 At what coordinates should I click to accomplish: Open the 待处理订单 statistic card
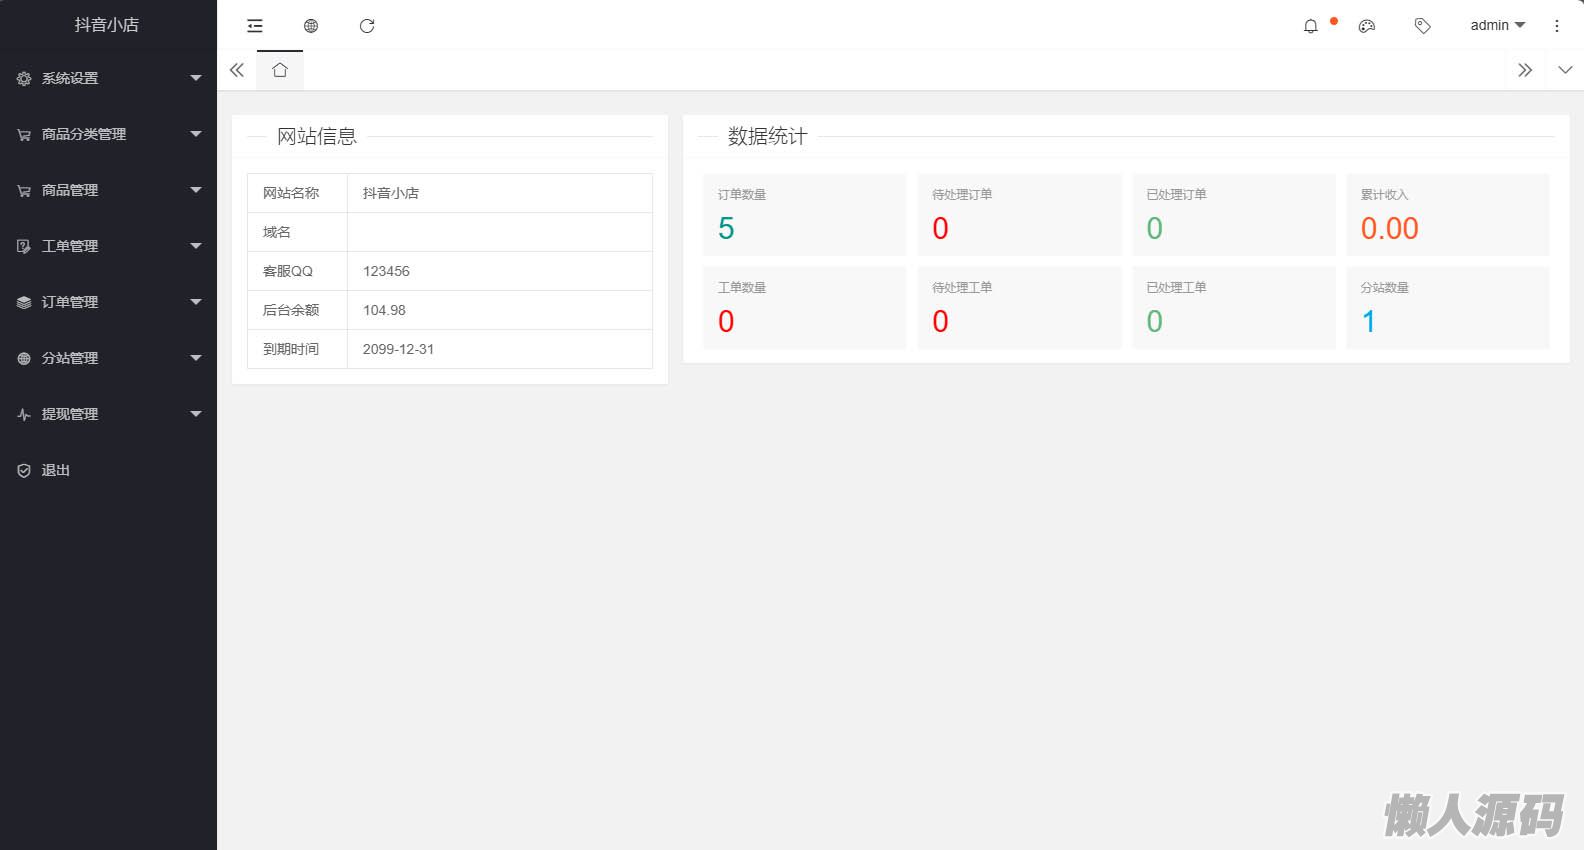[x=1019, y=215]
